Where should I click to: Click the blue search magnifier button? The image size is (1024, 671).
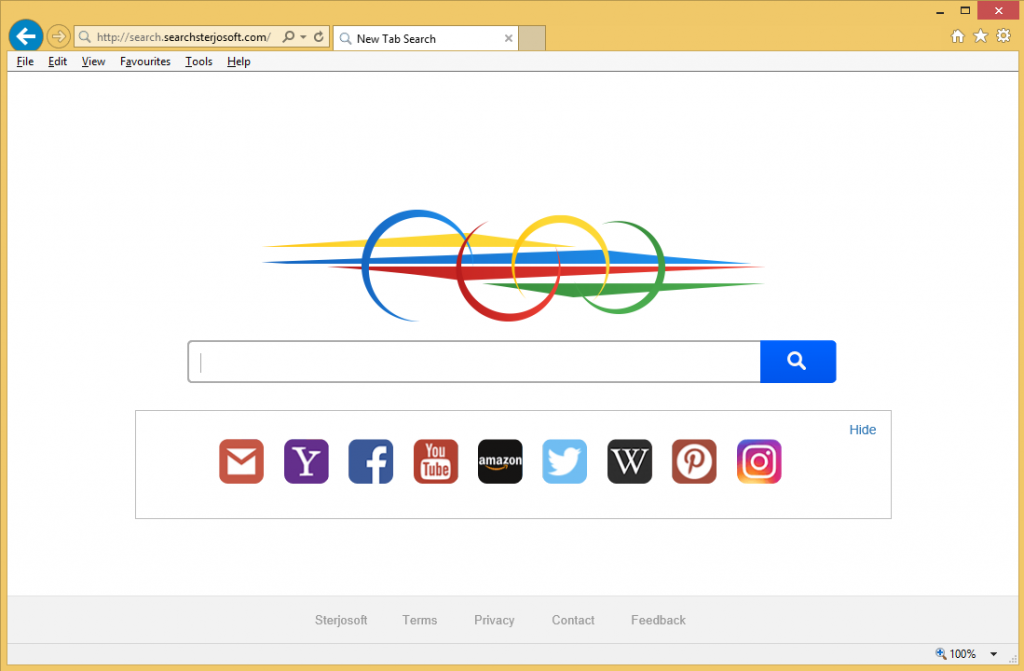coord(797,361)
